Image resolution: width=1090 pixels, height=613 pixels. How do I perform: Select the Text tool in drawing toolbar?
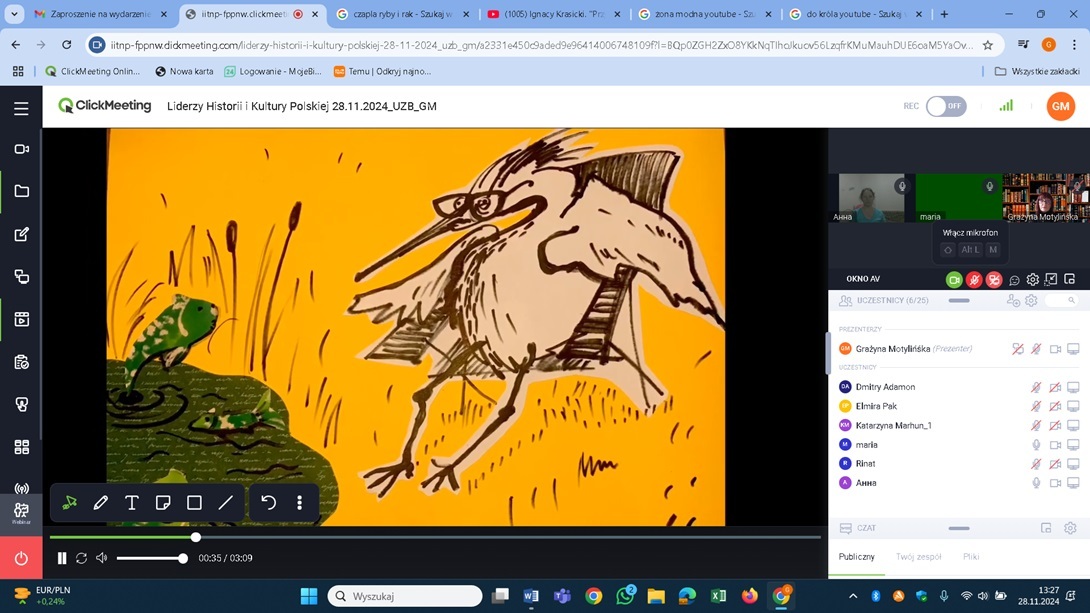tap(131, 502)
